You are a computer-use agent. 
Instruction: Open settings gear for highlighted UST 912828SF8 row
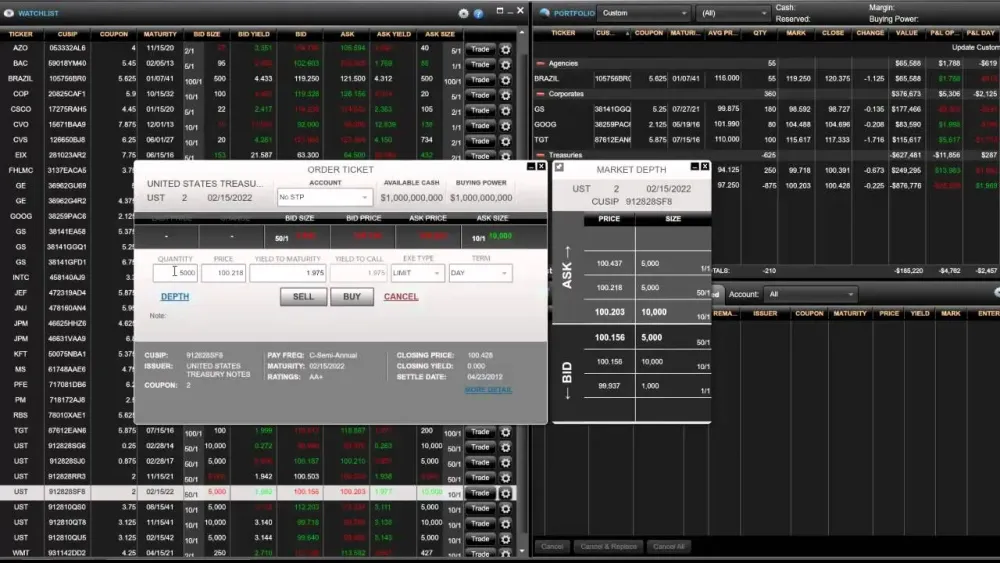506,493
